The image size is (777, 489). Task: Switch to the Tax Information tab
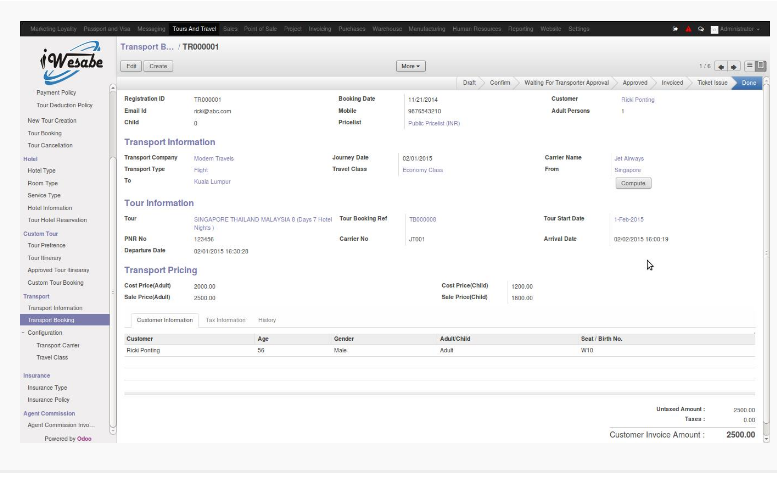click(225, 320)
